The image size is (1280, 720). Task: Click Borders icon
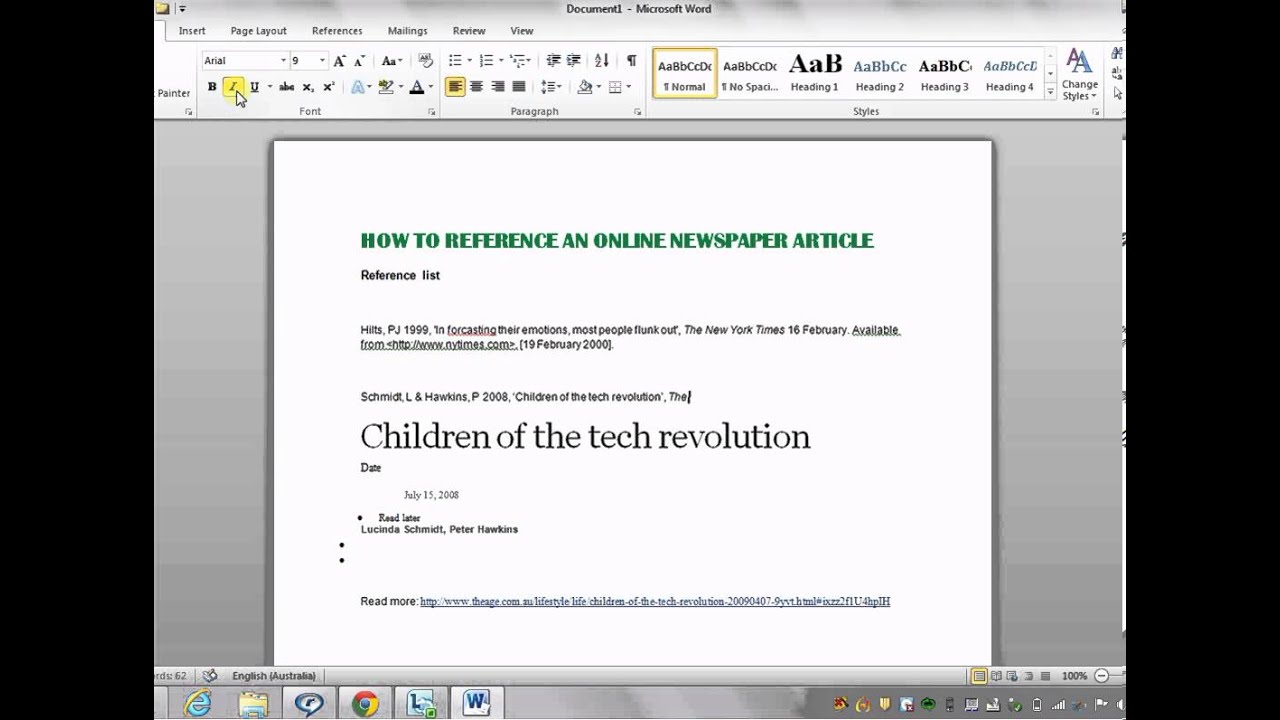point(615,87)
